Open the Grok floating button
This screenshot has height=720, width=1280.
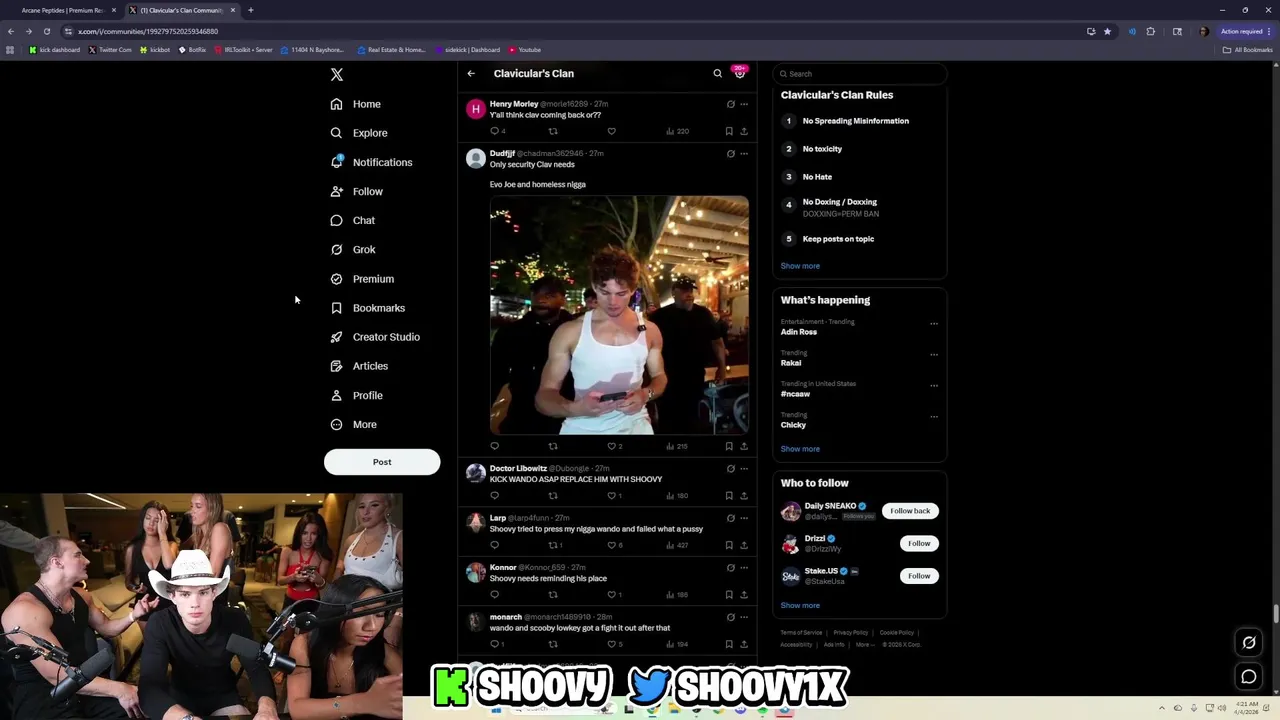coord(1249,643)
